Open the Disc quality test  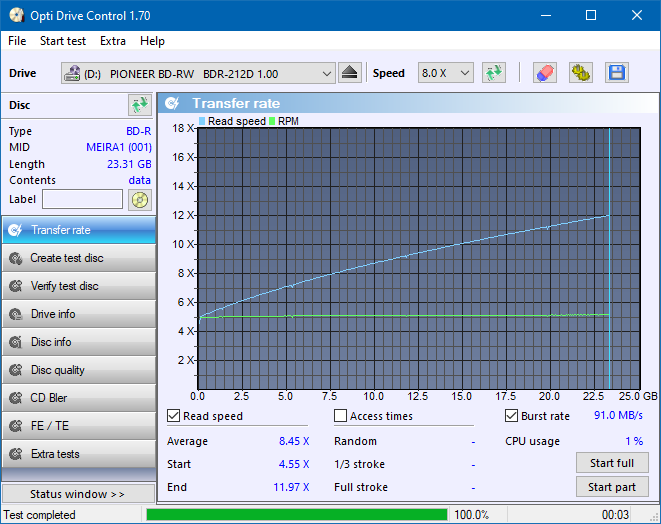pyautogui.click(x=78, y=370)
